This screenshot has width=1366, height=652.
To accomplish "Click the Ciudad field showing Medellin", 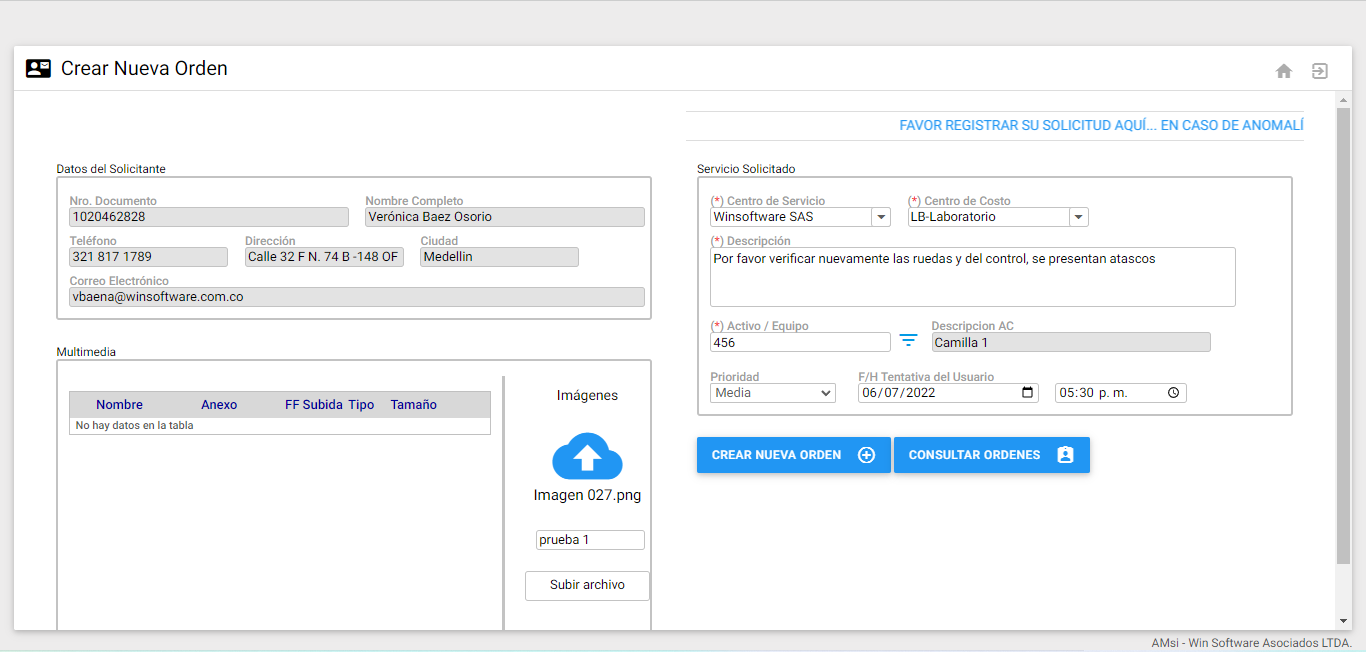I will [x=499, y=257].
